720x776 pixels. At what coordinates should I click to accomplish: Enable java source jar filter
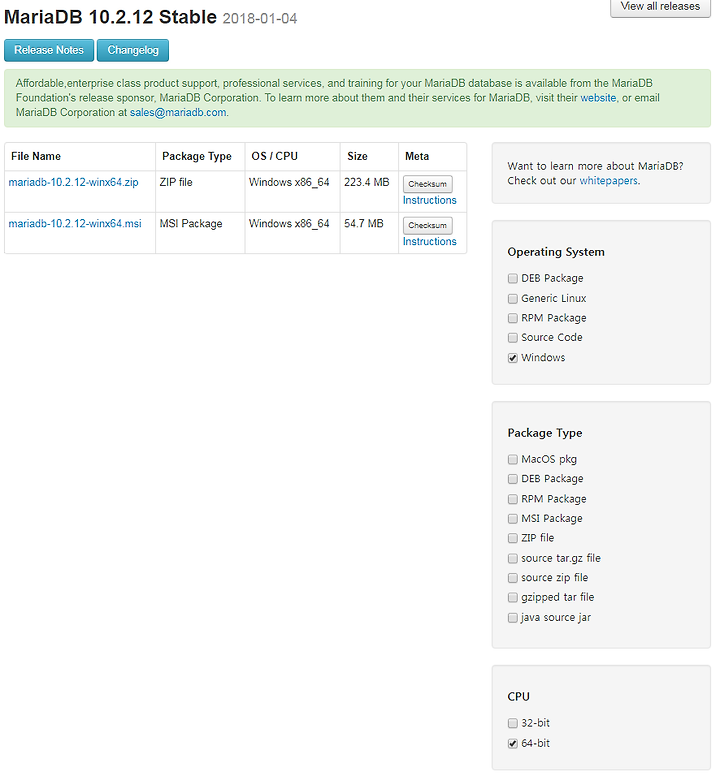(513, 618)
